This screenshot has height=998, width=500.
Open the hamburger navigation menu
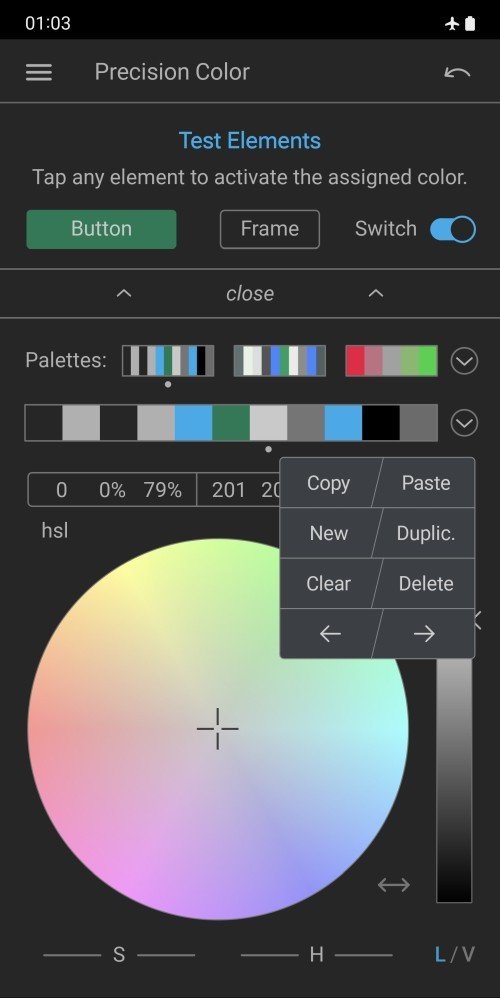39,72
